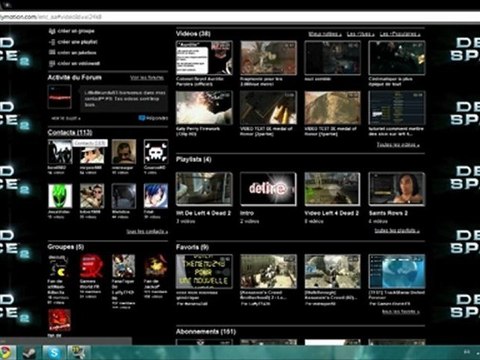480x360 pixels.
Task: Click the 'Groupes (5)' heading
Action: [65, 247]
